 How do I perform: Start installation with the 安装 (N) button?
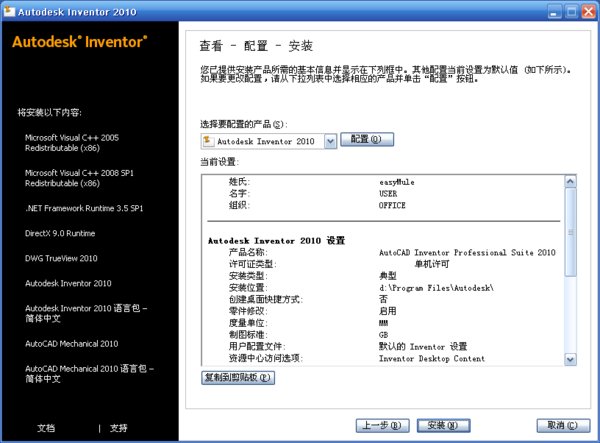pyautogui.click(x=443, y=425)
